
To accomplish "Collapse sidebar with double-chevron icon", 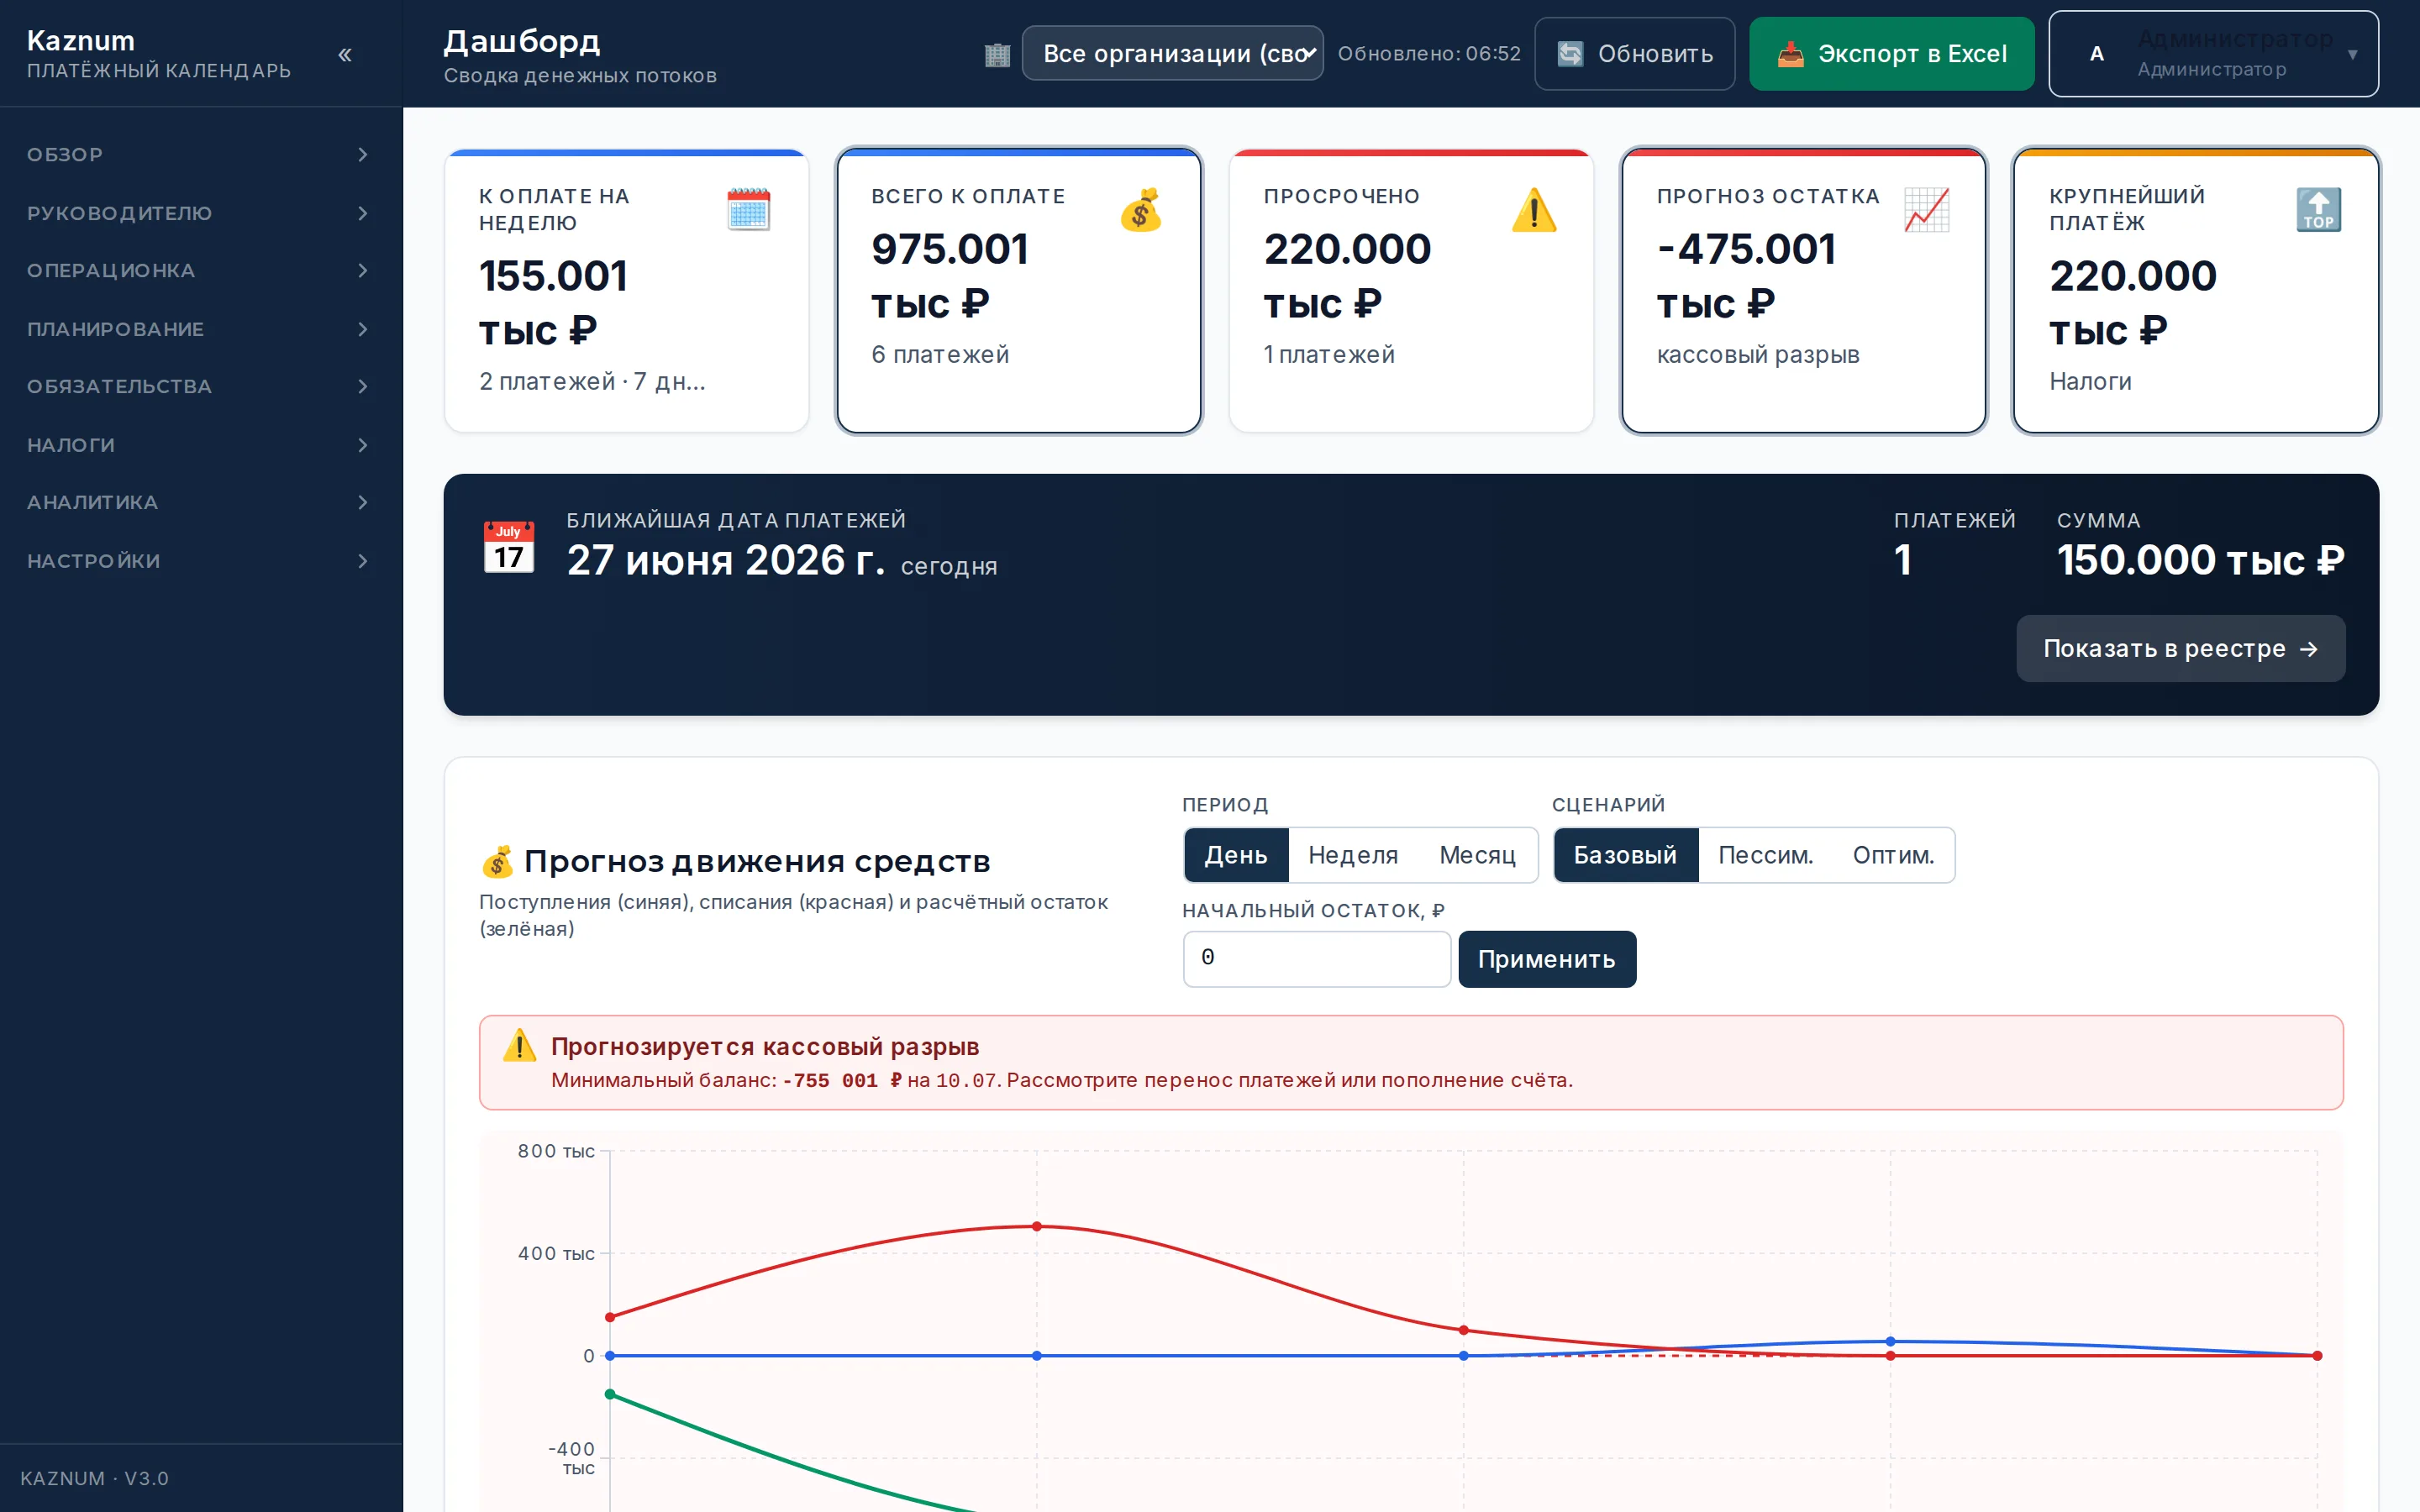I will click(x=345, y=55).
